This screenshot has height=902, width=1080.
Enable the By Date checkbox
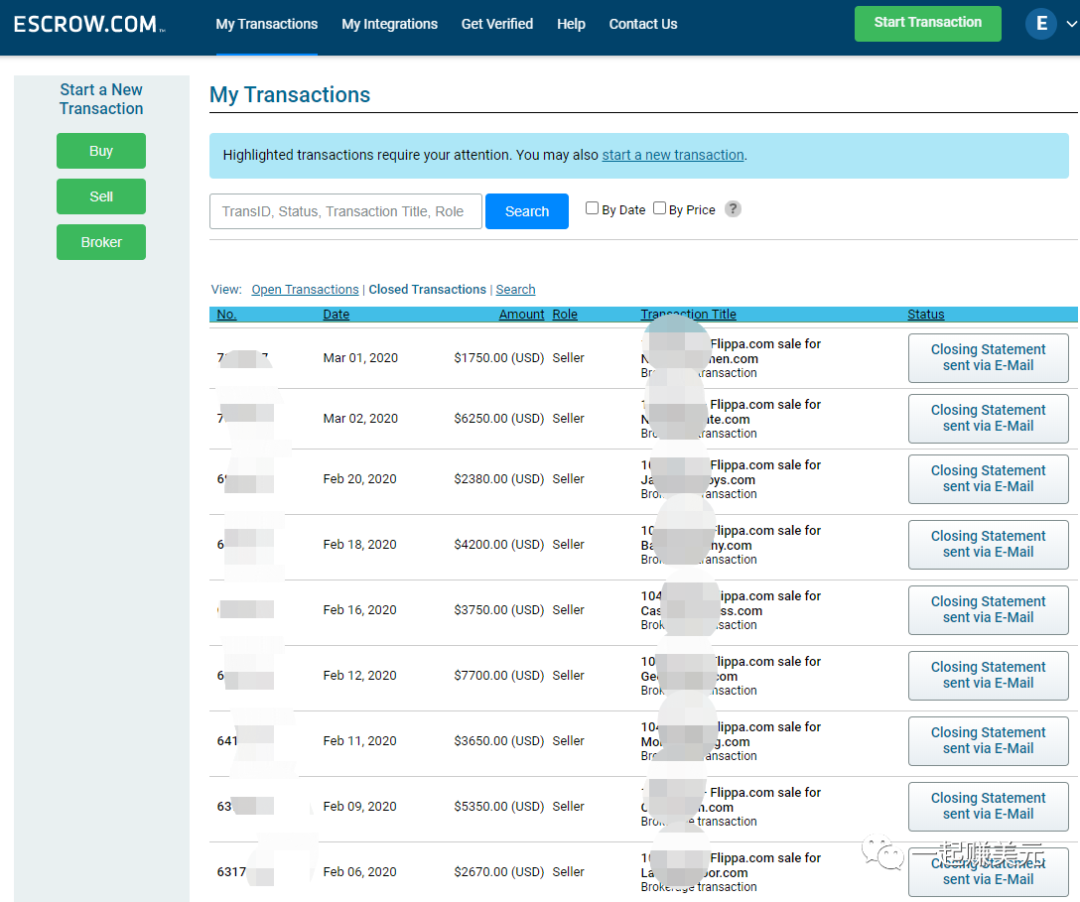[x=592, y=208]
